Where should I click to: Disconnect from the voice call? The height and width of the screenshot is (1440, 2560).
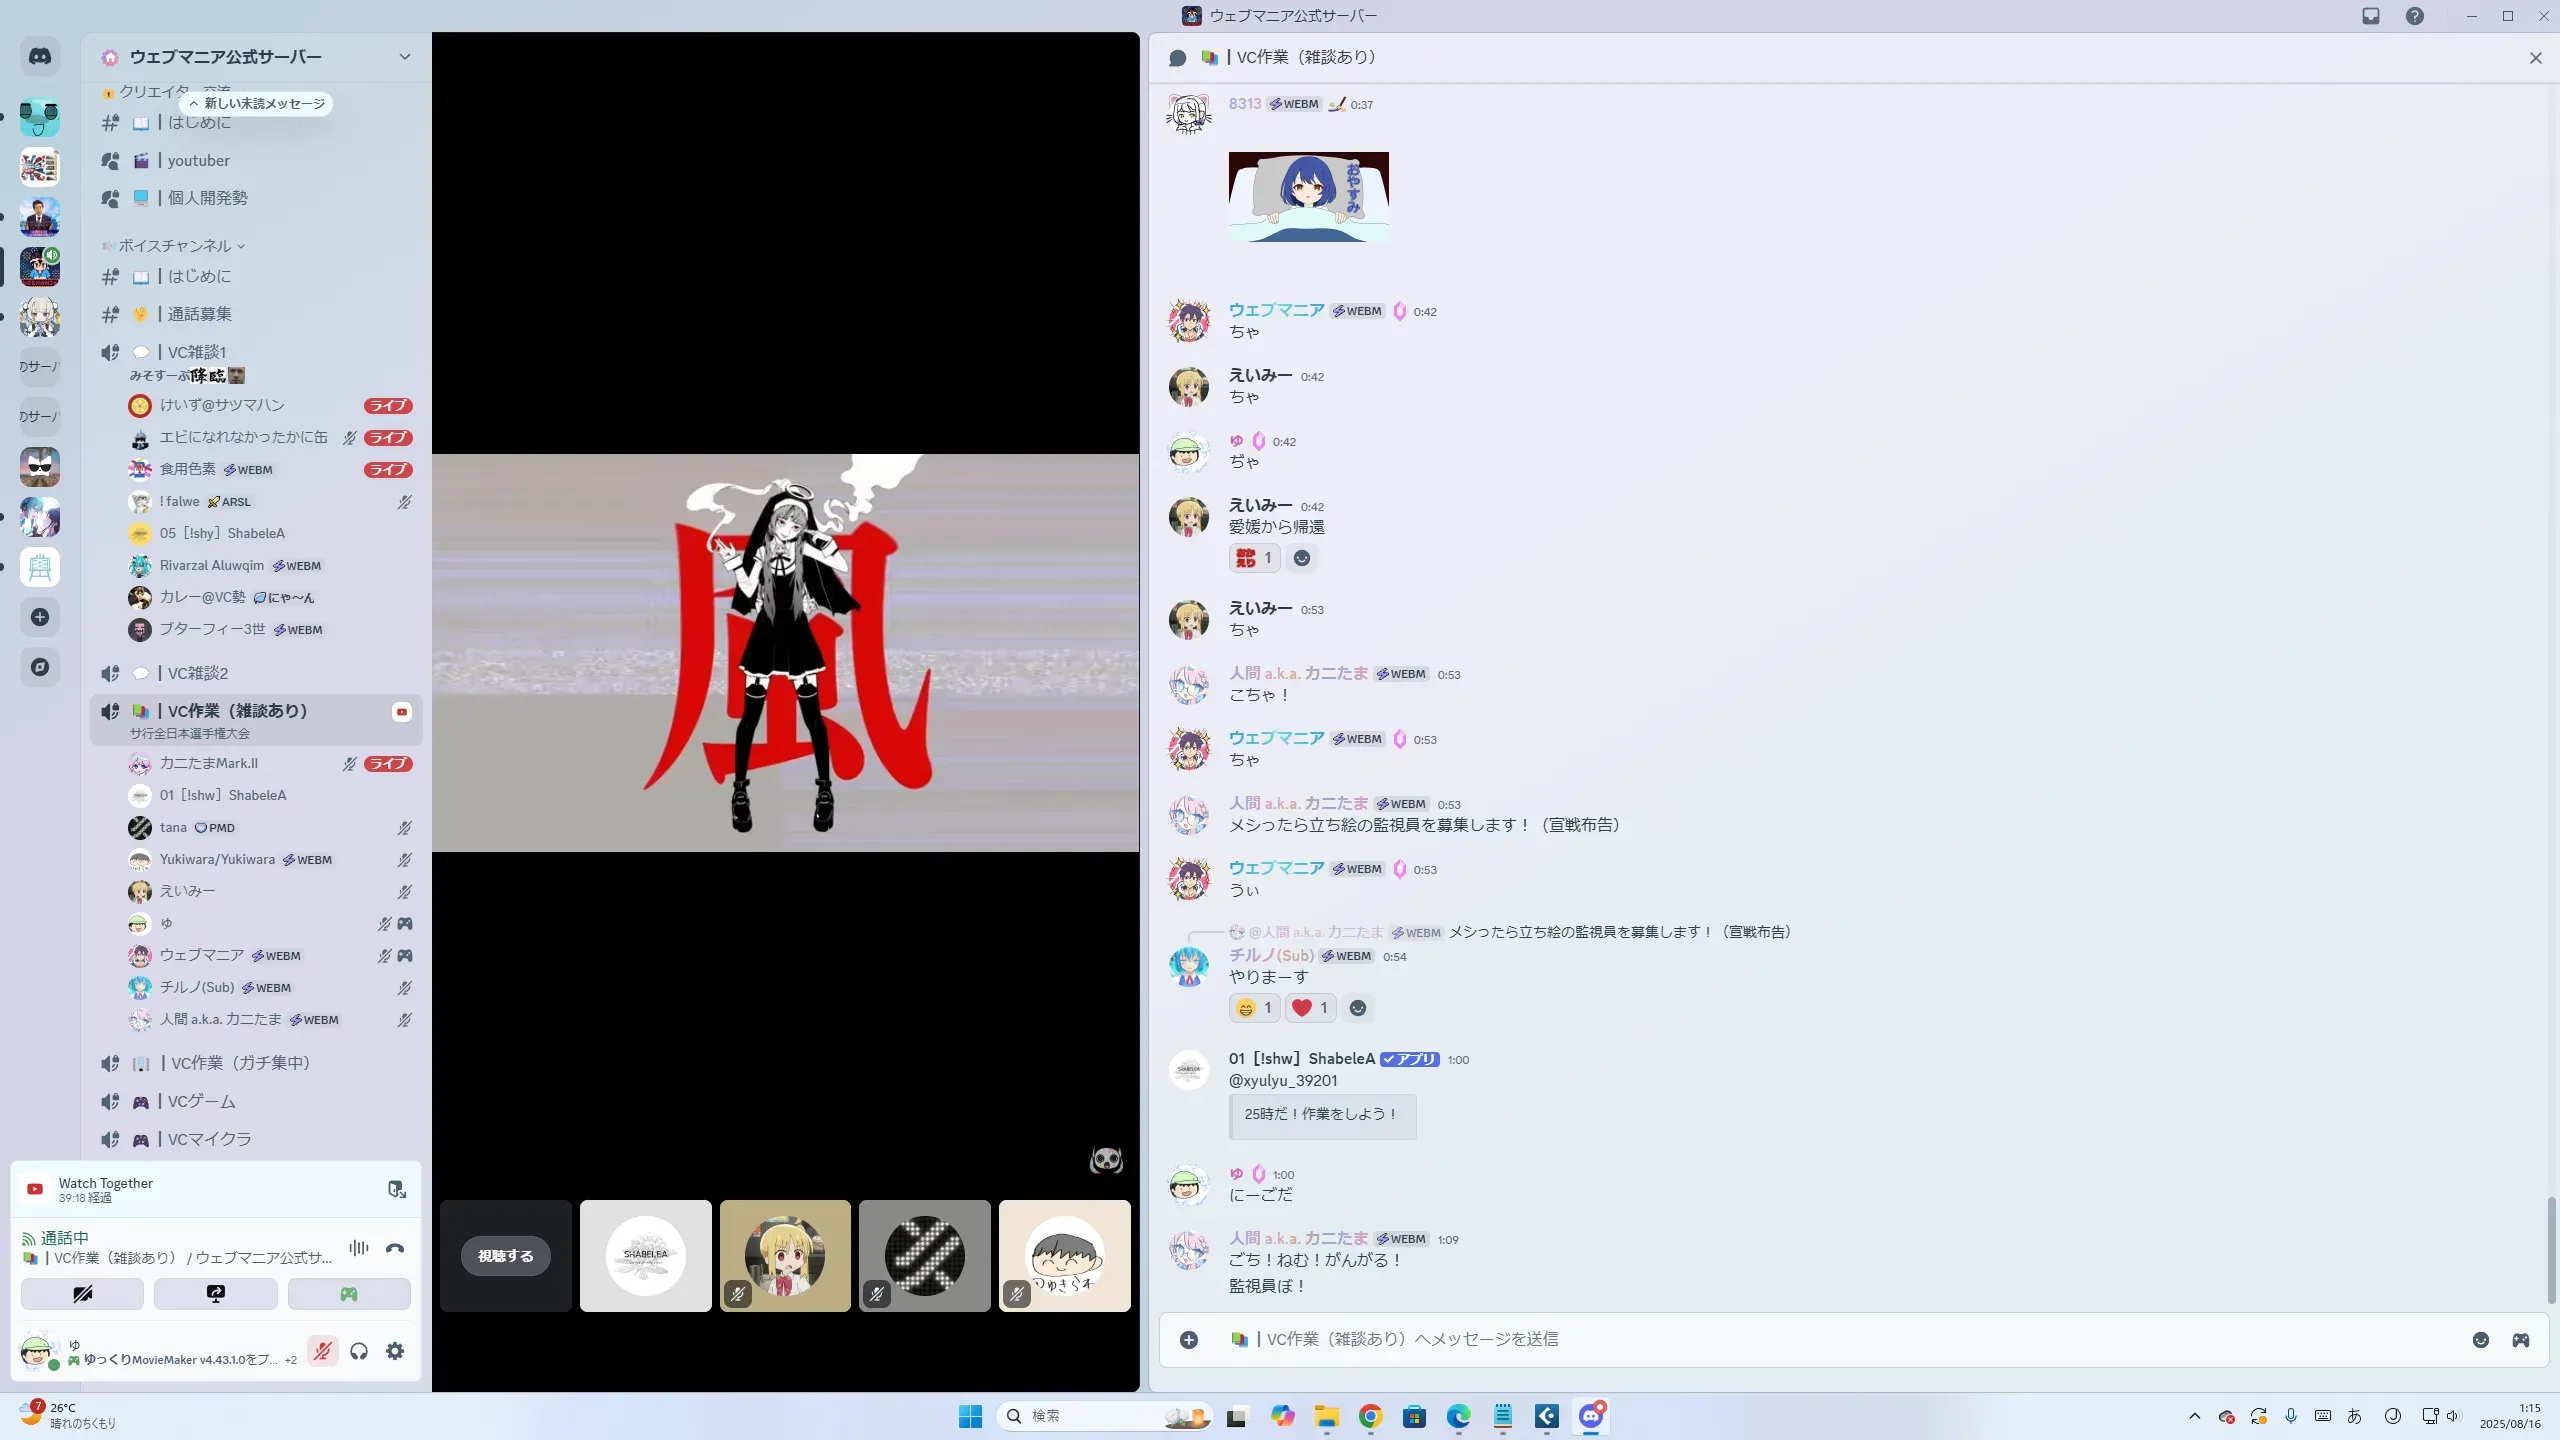click(395, 1248)
